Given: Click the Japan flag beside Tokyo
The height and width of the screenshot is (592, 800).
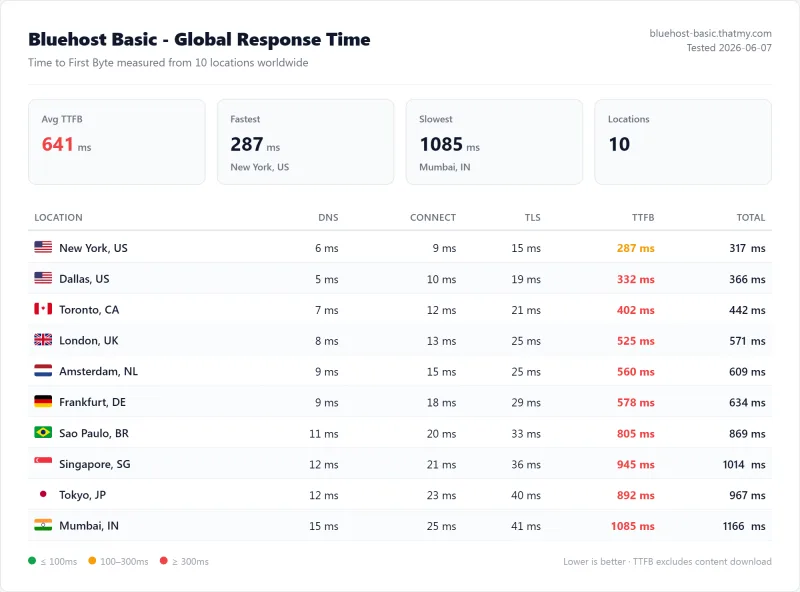Looking at the screenshot, I should click(43, 494).
